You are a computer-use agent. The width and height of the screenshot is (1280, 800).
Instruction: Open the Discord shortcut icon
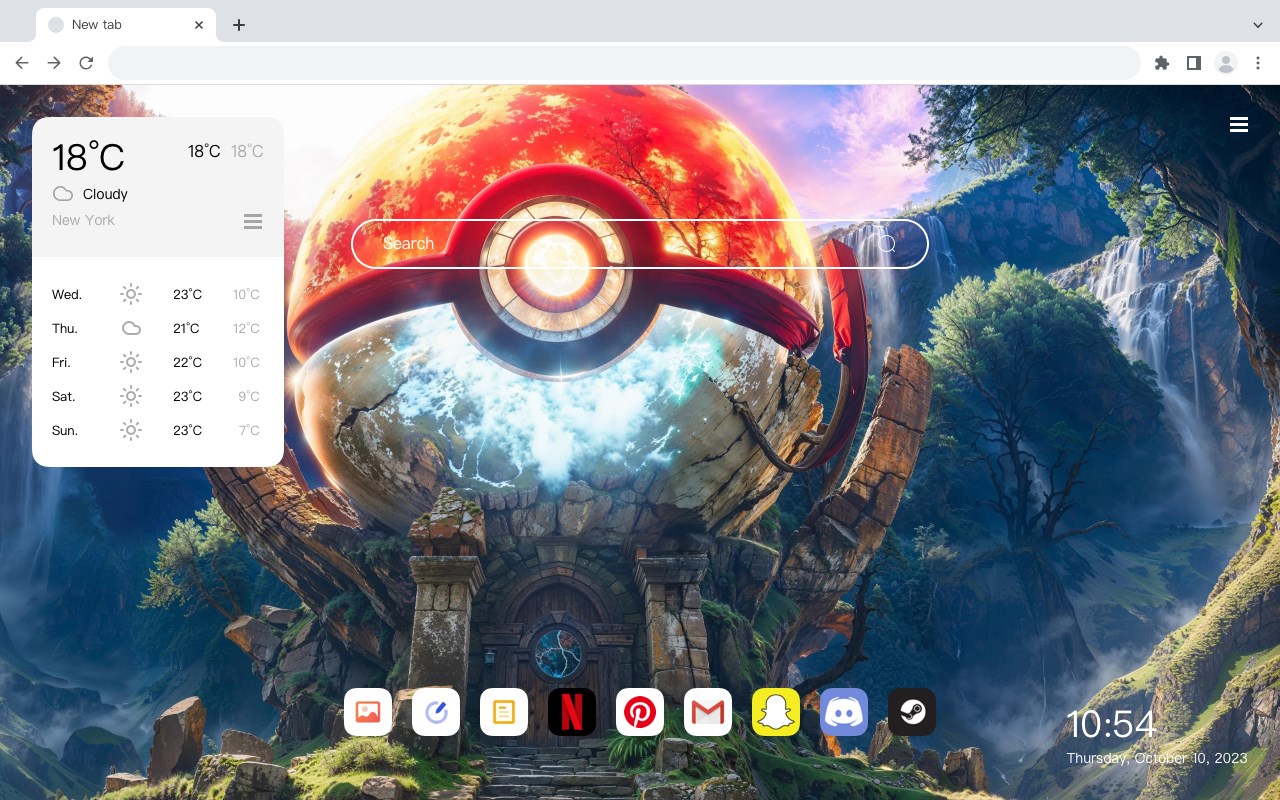[x=844, y=712]
